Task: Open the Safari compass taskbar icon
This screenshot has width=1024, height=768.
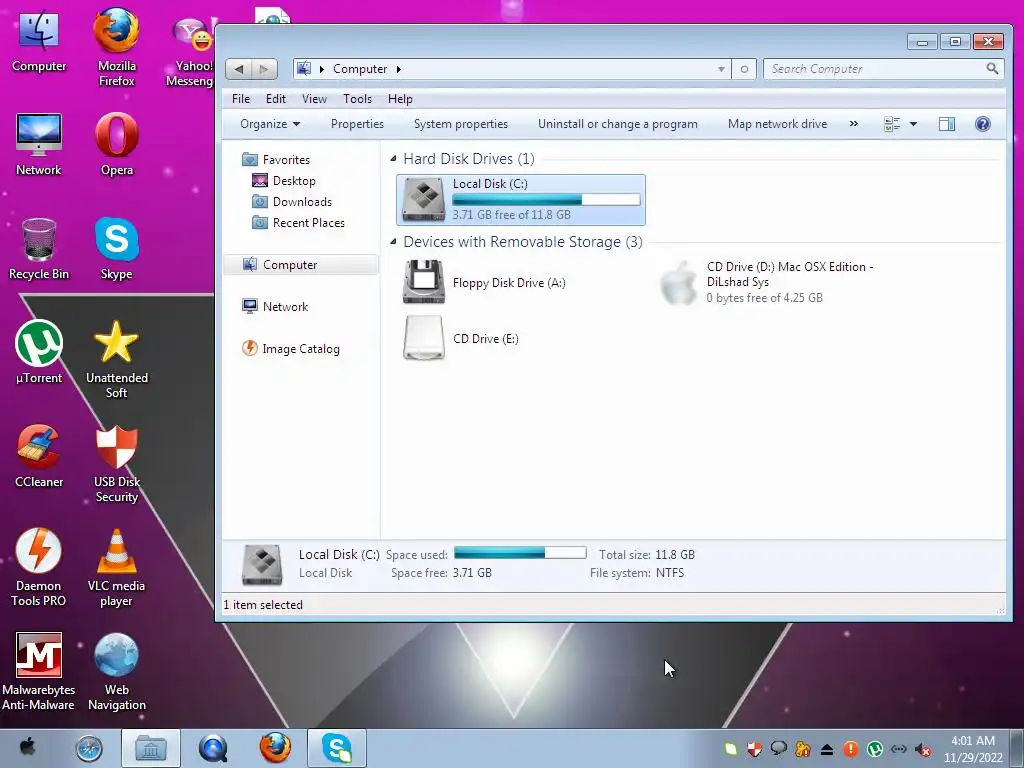Action: tap(89, 748)
